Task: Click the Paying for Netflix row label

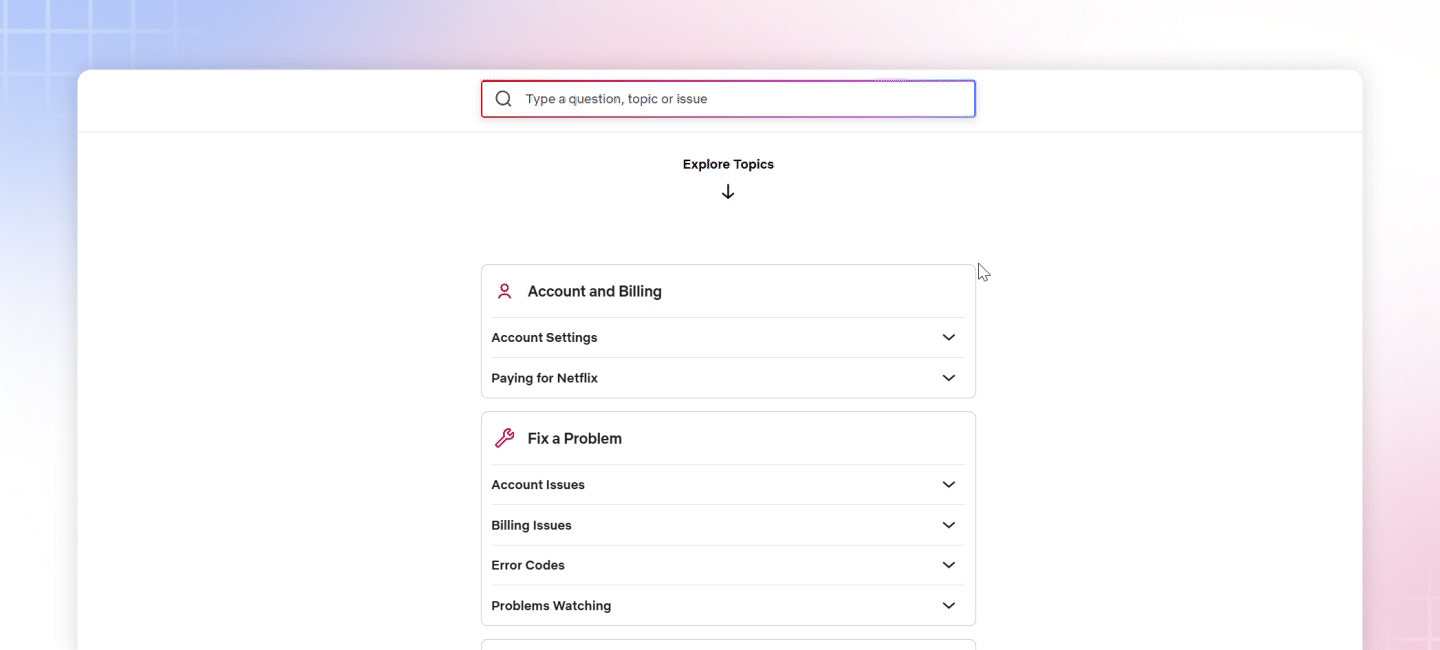Action: [544, 377]
